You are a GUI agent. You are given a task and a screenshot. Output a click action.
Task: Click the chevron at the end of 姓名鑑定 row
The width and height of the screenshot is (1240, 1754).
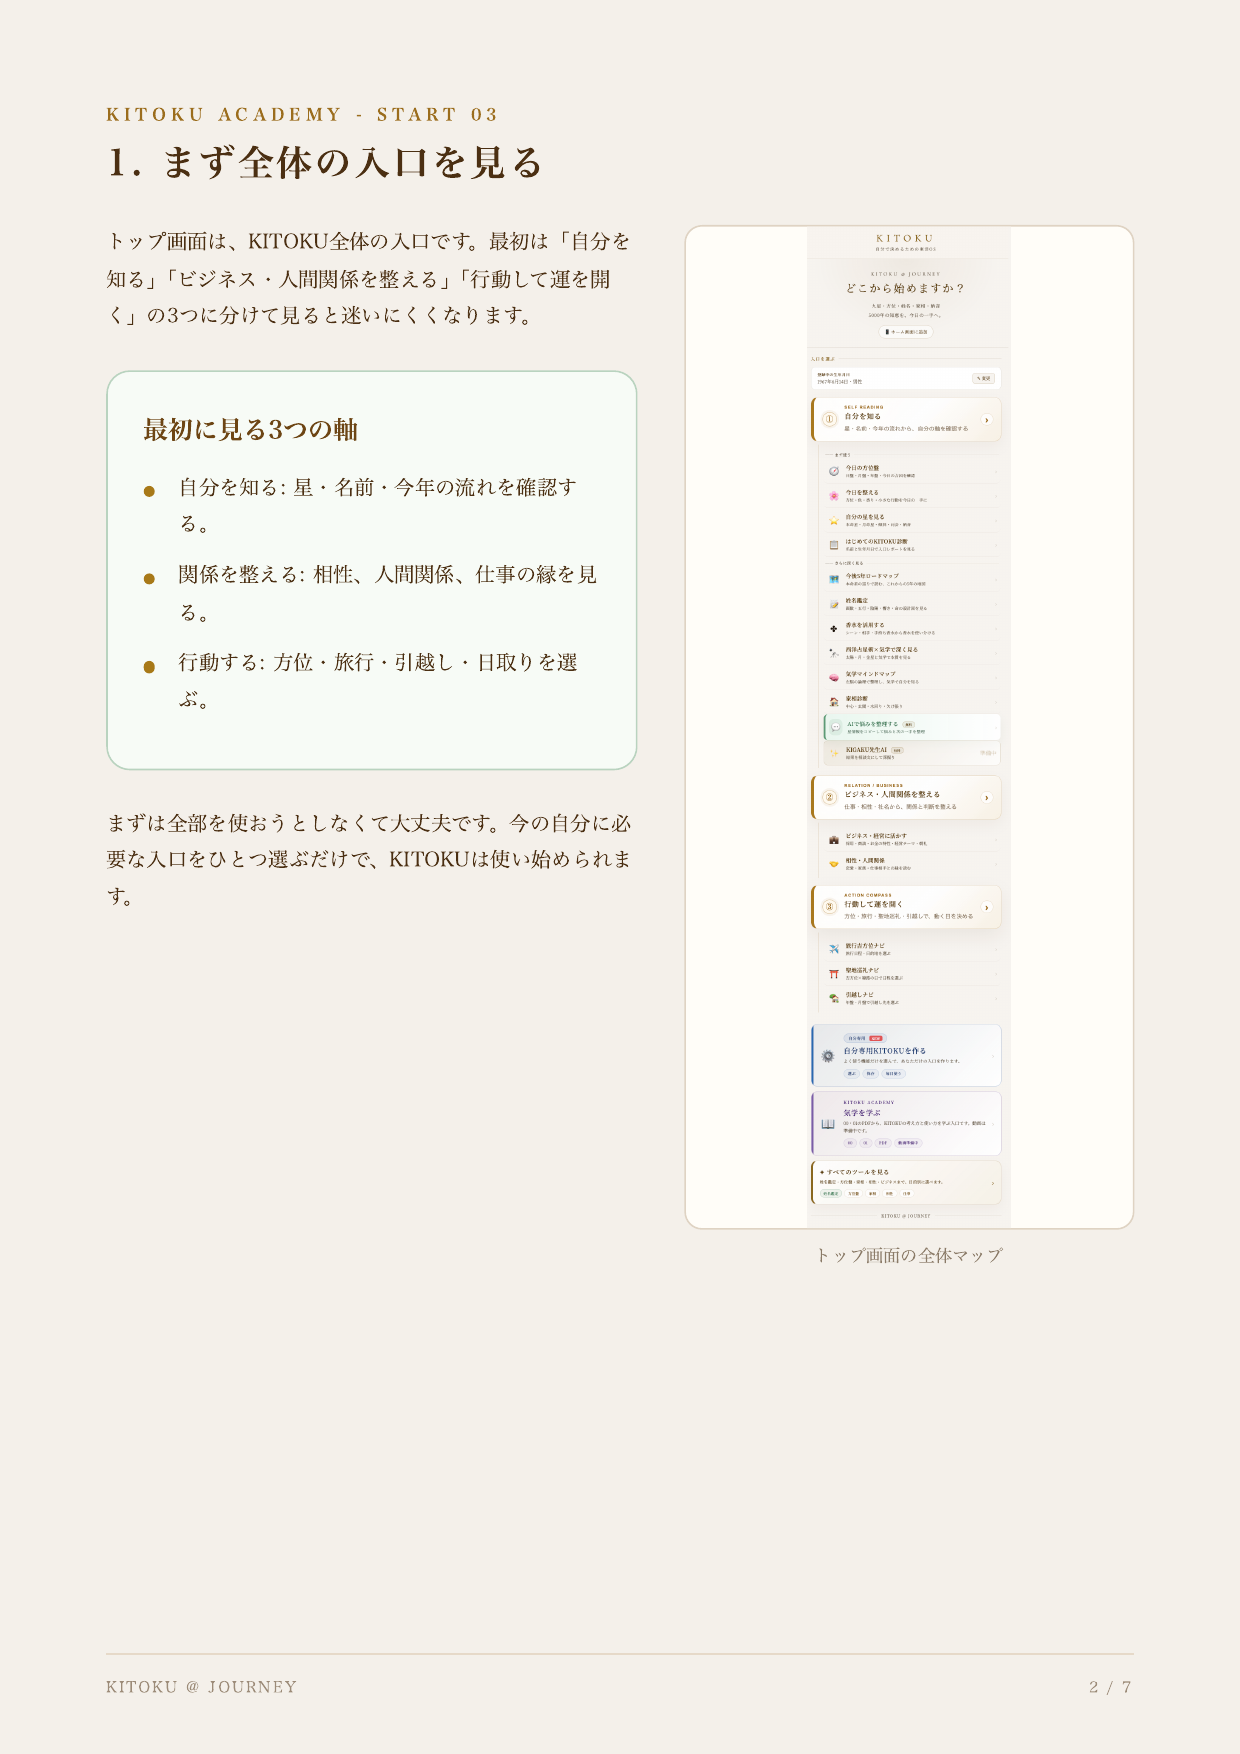996,604
